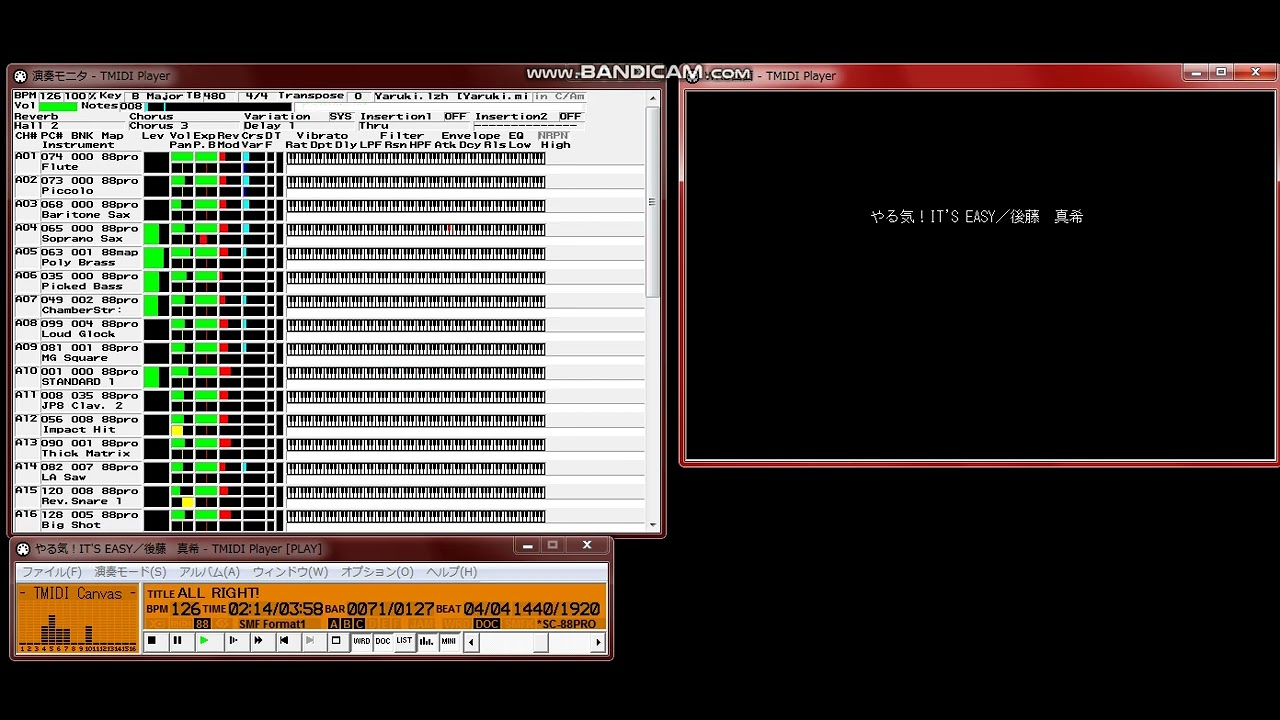
Task: Click the Transpose value field
Action: coord(358,96)
